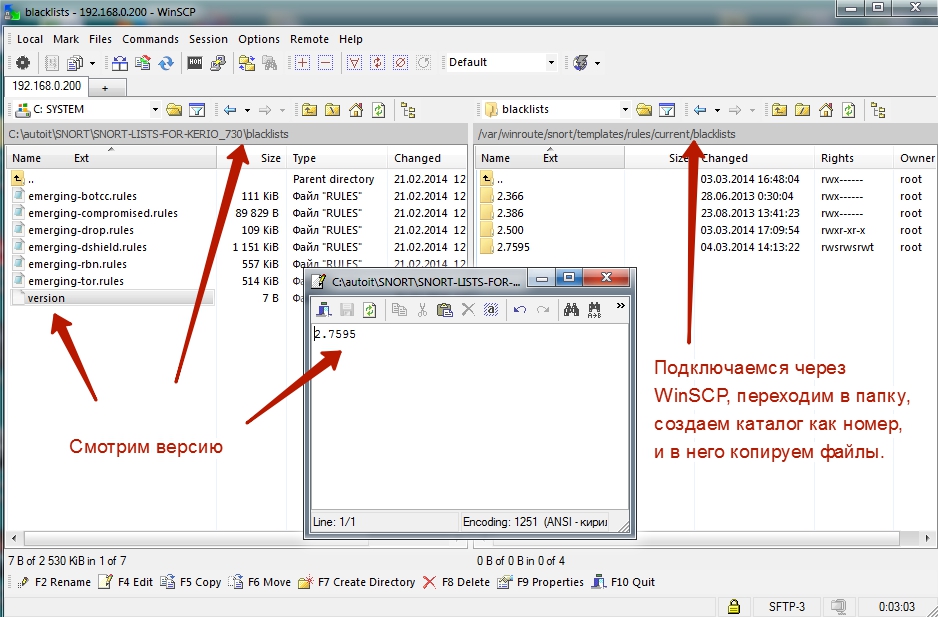938x617 pixels.
Task: Open the local filter funnel icon
Action: (197, 110)
